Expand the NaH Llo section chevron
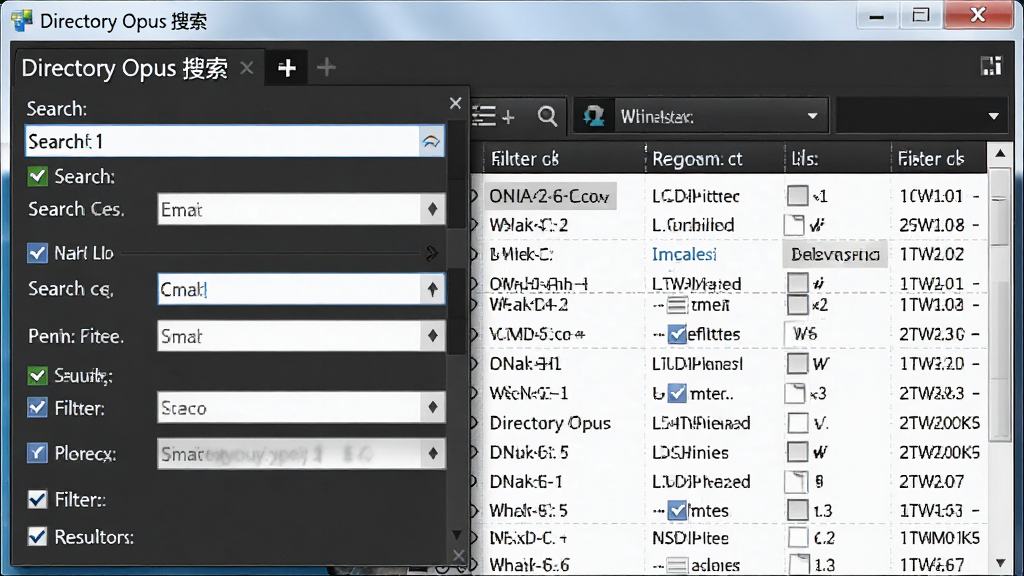1024x576 pixels. 432,253
